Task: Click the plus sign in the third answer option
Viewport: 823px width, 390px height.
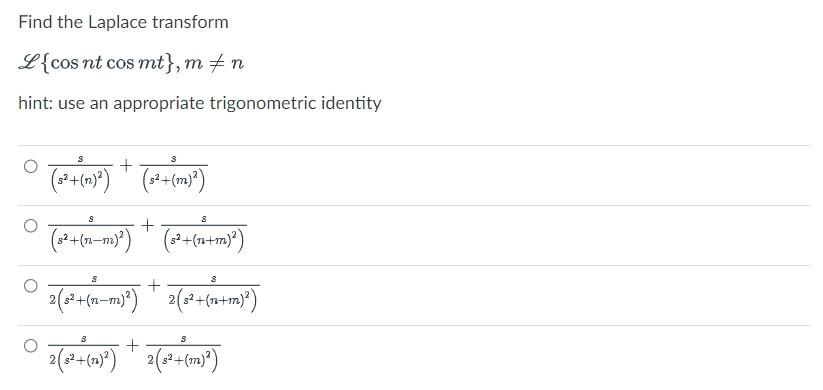Action: click(x=154, y=286)
